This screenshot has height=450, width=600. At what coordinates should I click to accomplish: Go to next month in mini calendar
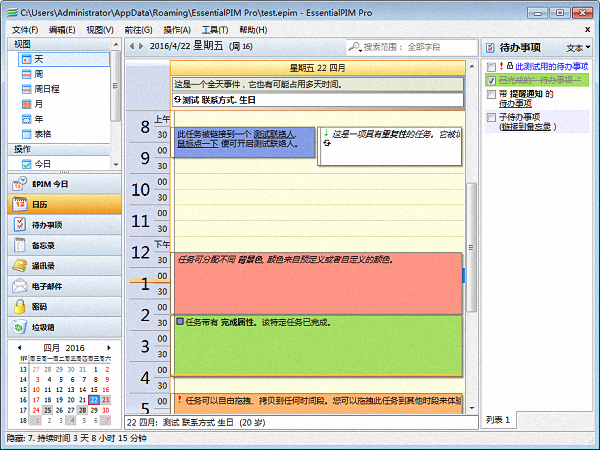(x=109, y=348)
